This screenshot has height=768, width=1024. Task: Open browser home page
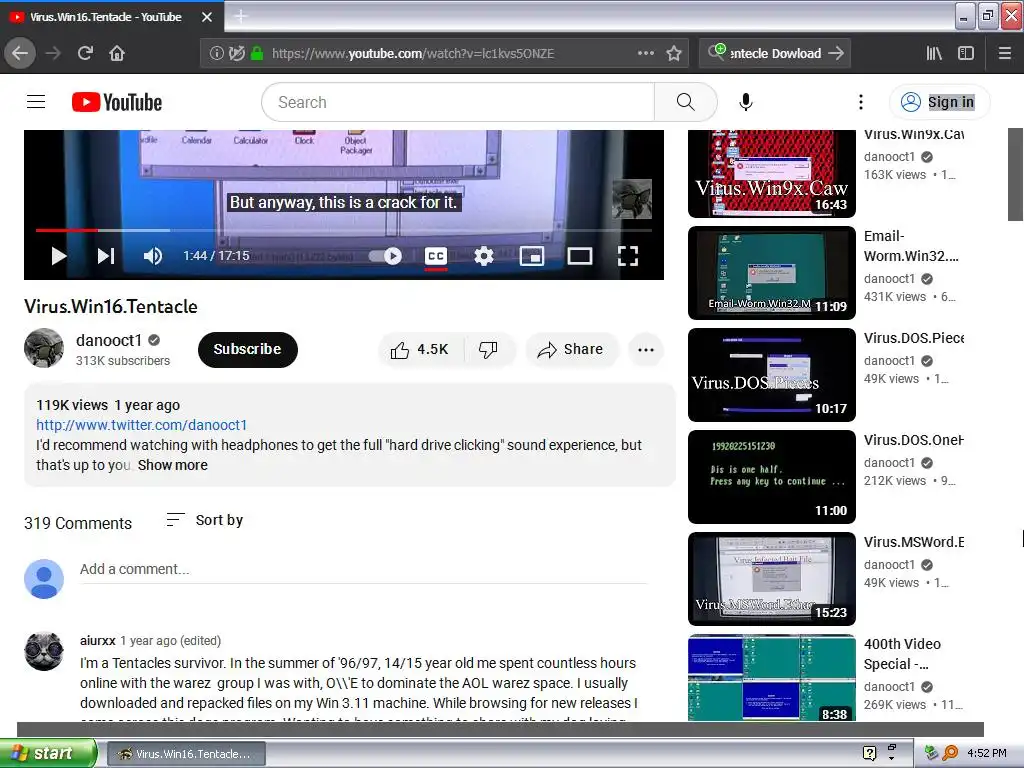coord(117,53)
